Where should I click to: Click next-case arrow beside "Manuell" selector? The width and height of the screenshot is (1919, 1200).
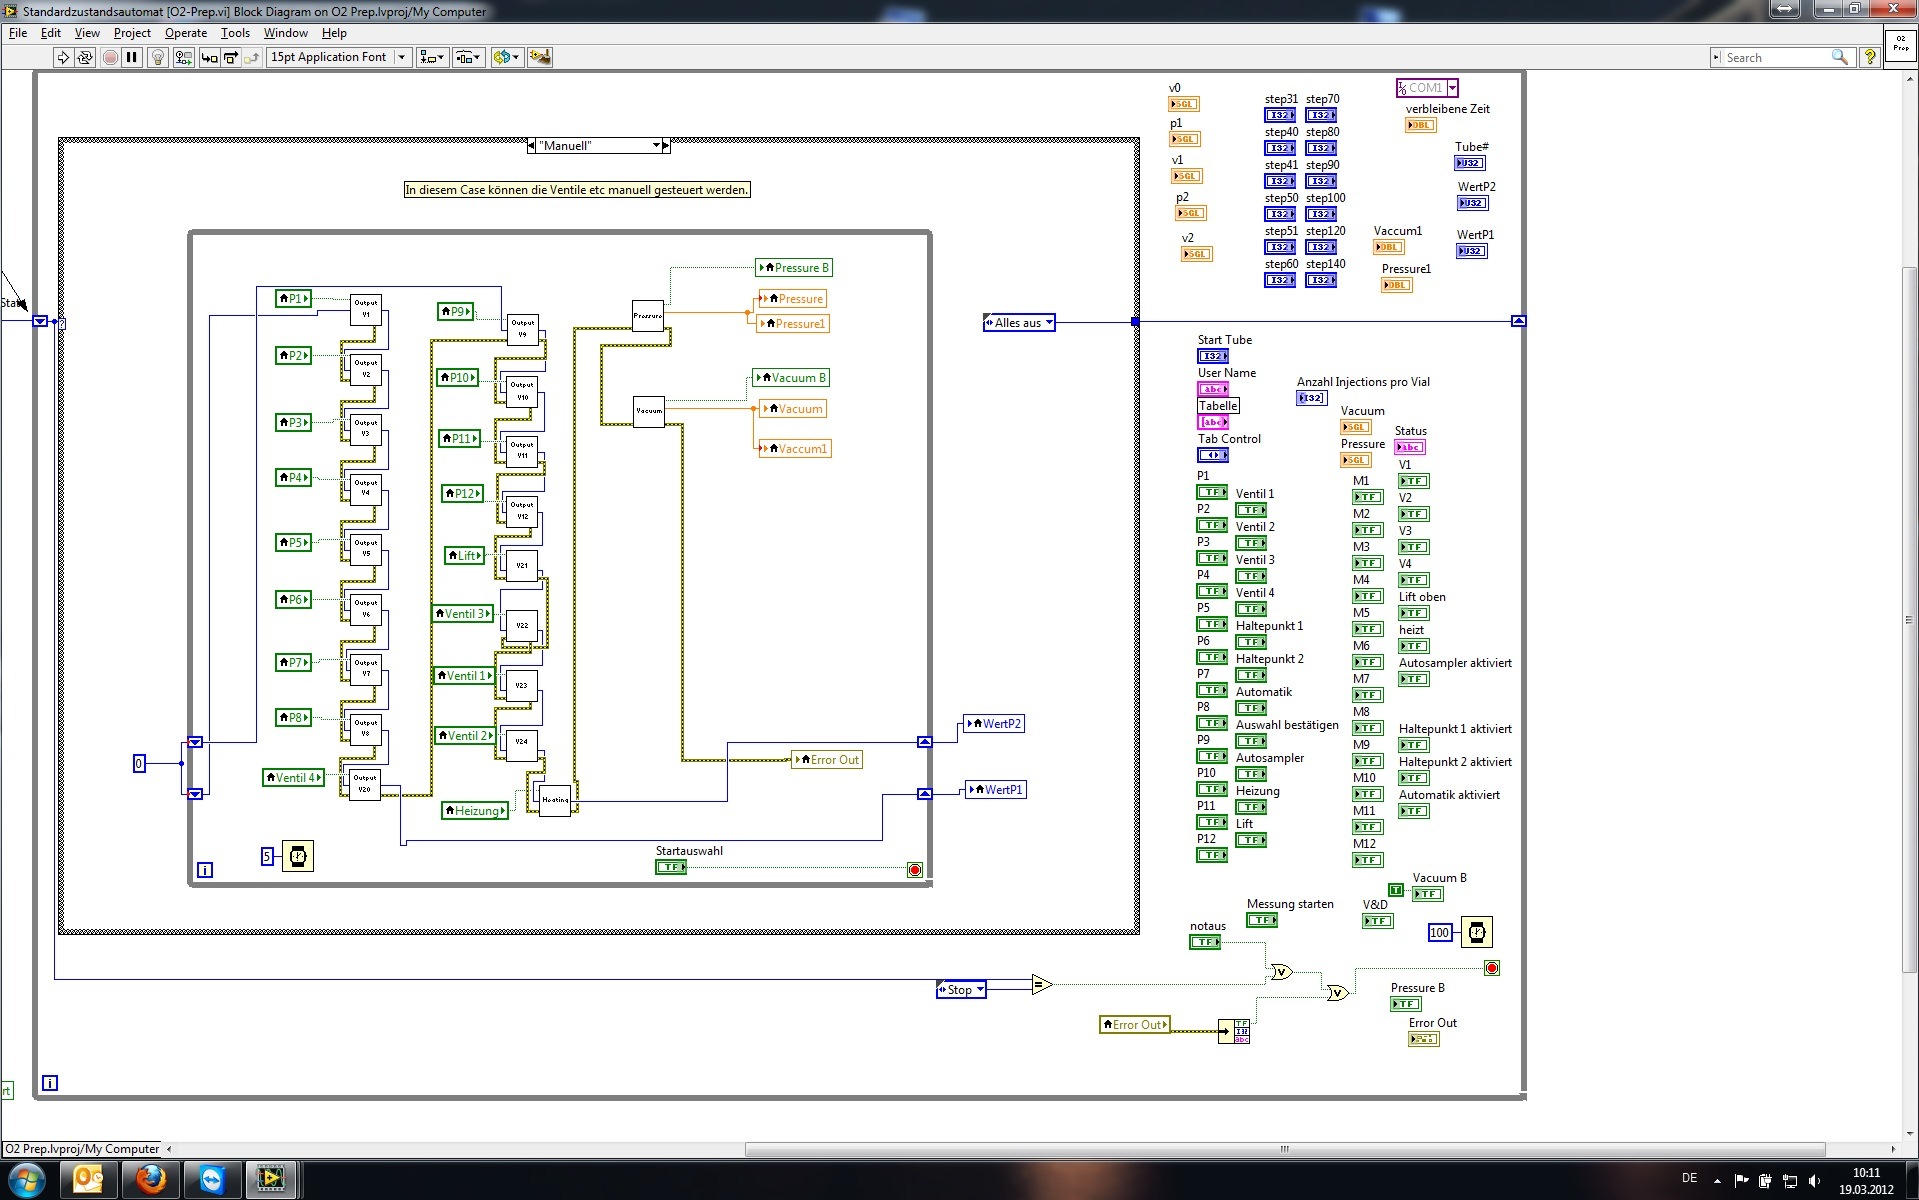pyautogui.click(x=666, y=146)
